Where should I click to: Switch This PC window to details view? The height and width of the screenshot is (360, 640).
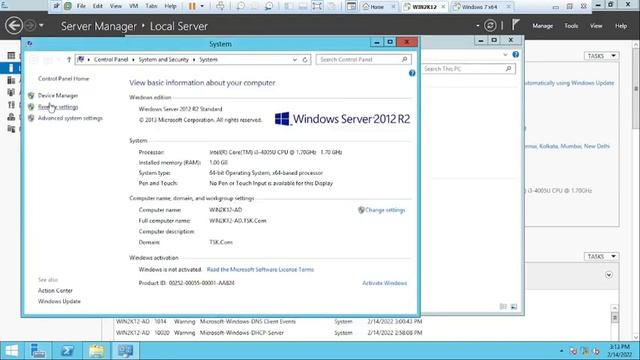tap(503, 307)
